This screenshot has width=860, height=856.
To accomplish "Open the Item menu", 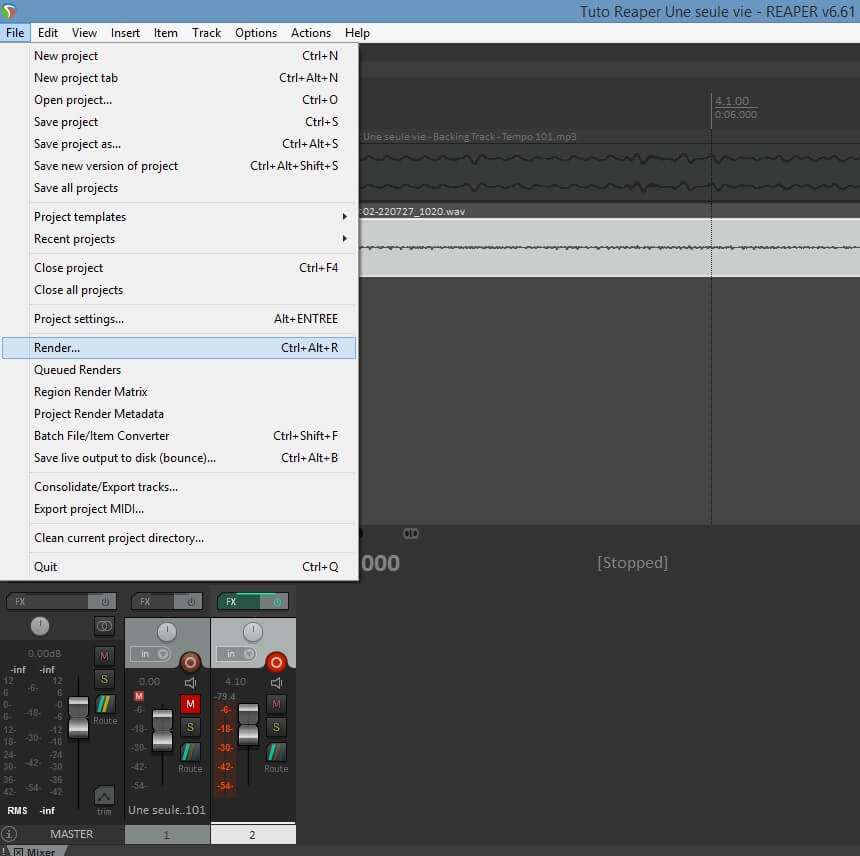I will 165,33.
